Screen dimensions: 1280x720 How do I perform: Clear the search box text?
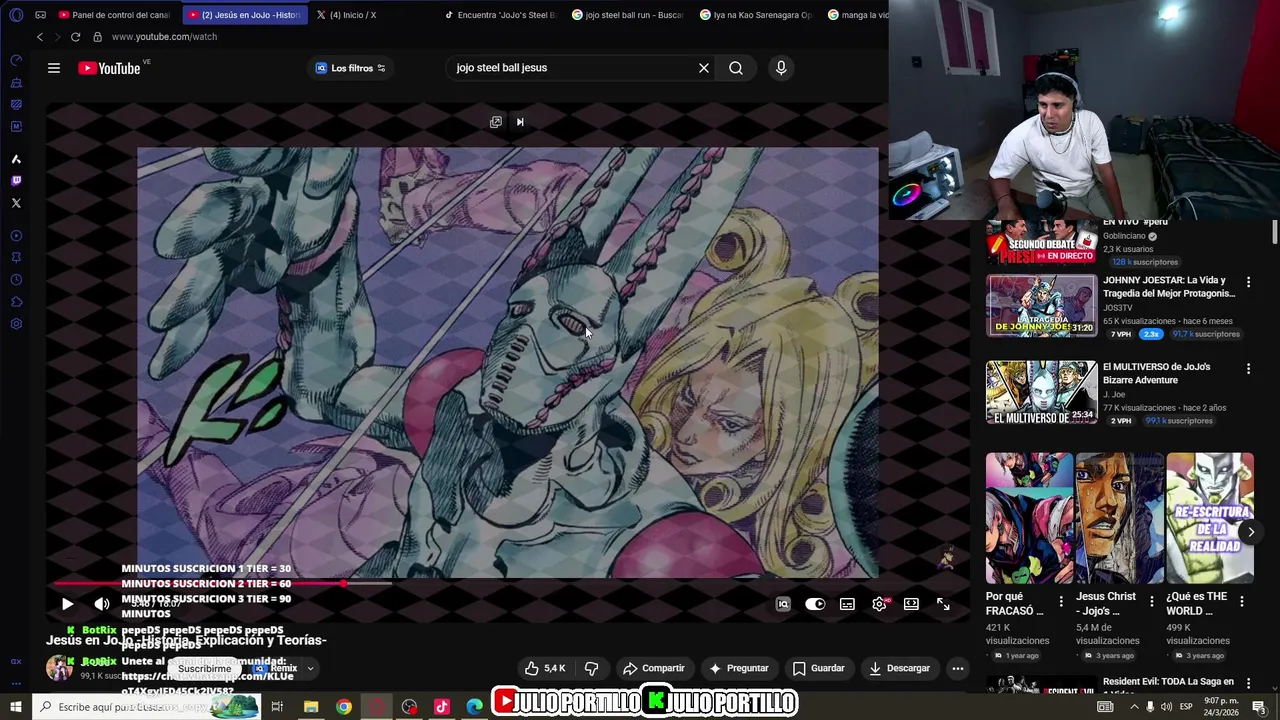tap(704, 68)
